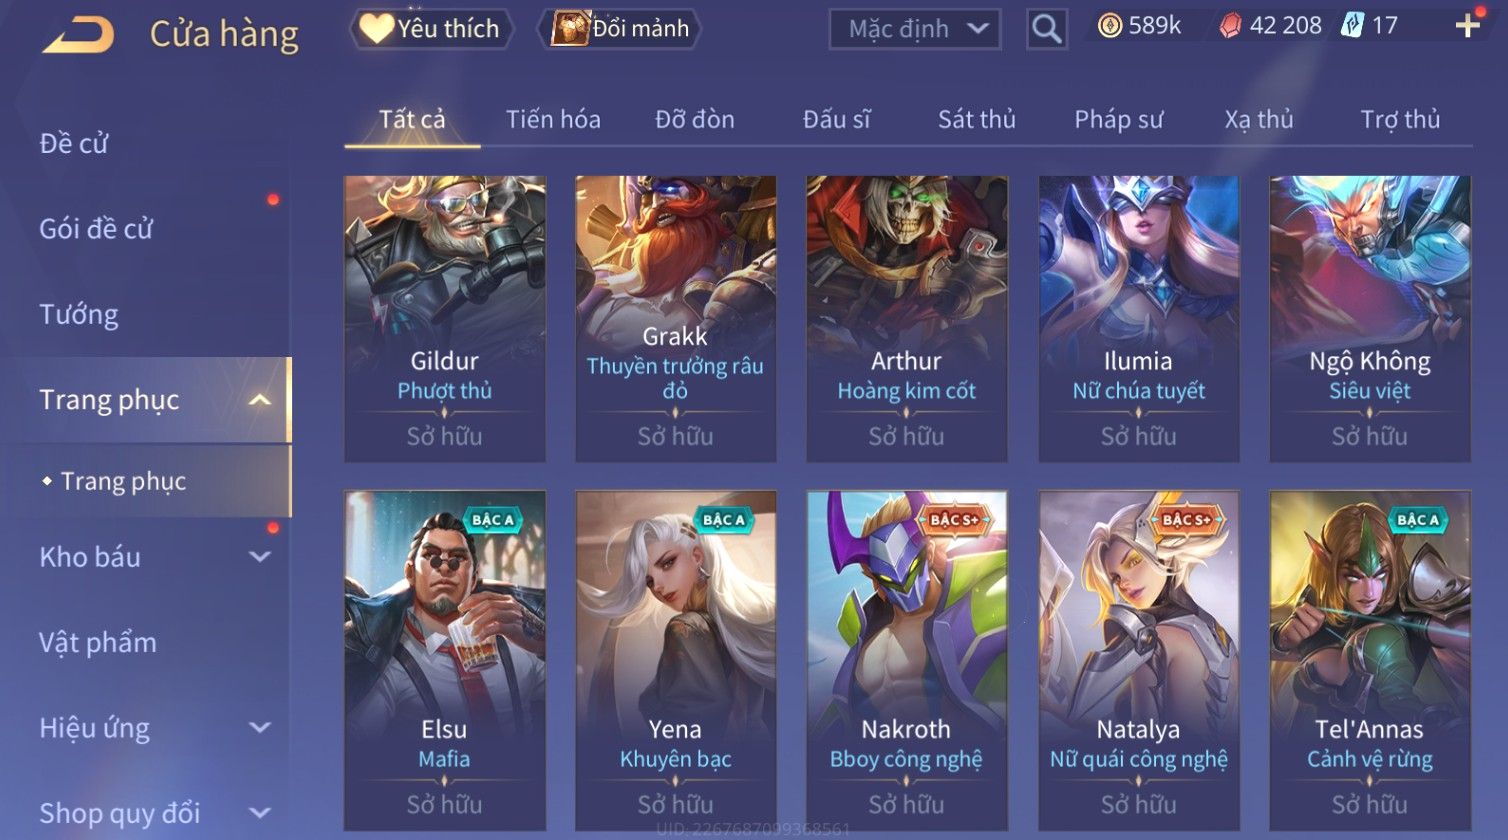The width and height of the screenshot is (1508, 840).
Task: Click the red ruby currency icon
Action: coord(1230,26)
